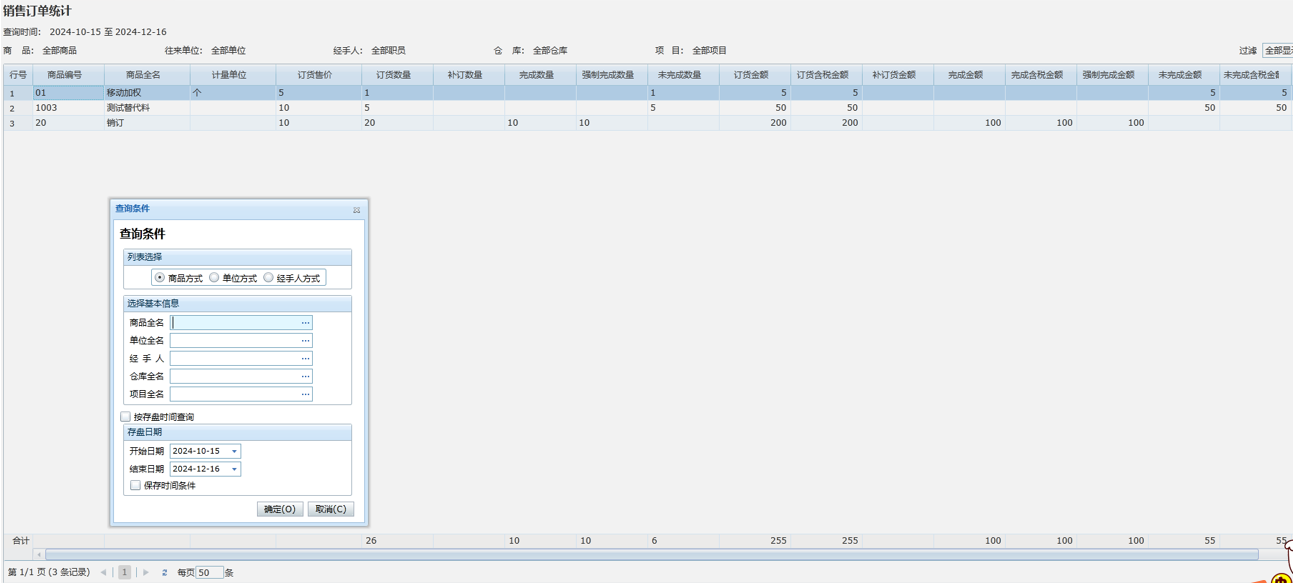The width and height of the screenshot is (1293, 583).
Task: Open the 过滤 filter dropdown at top right
Action: click(x=1277, y=51)
